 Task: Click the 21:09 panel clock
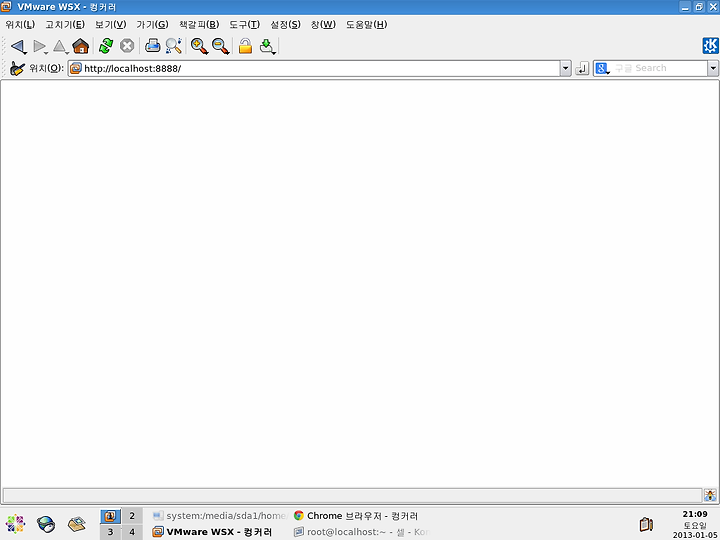695,514
